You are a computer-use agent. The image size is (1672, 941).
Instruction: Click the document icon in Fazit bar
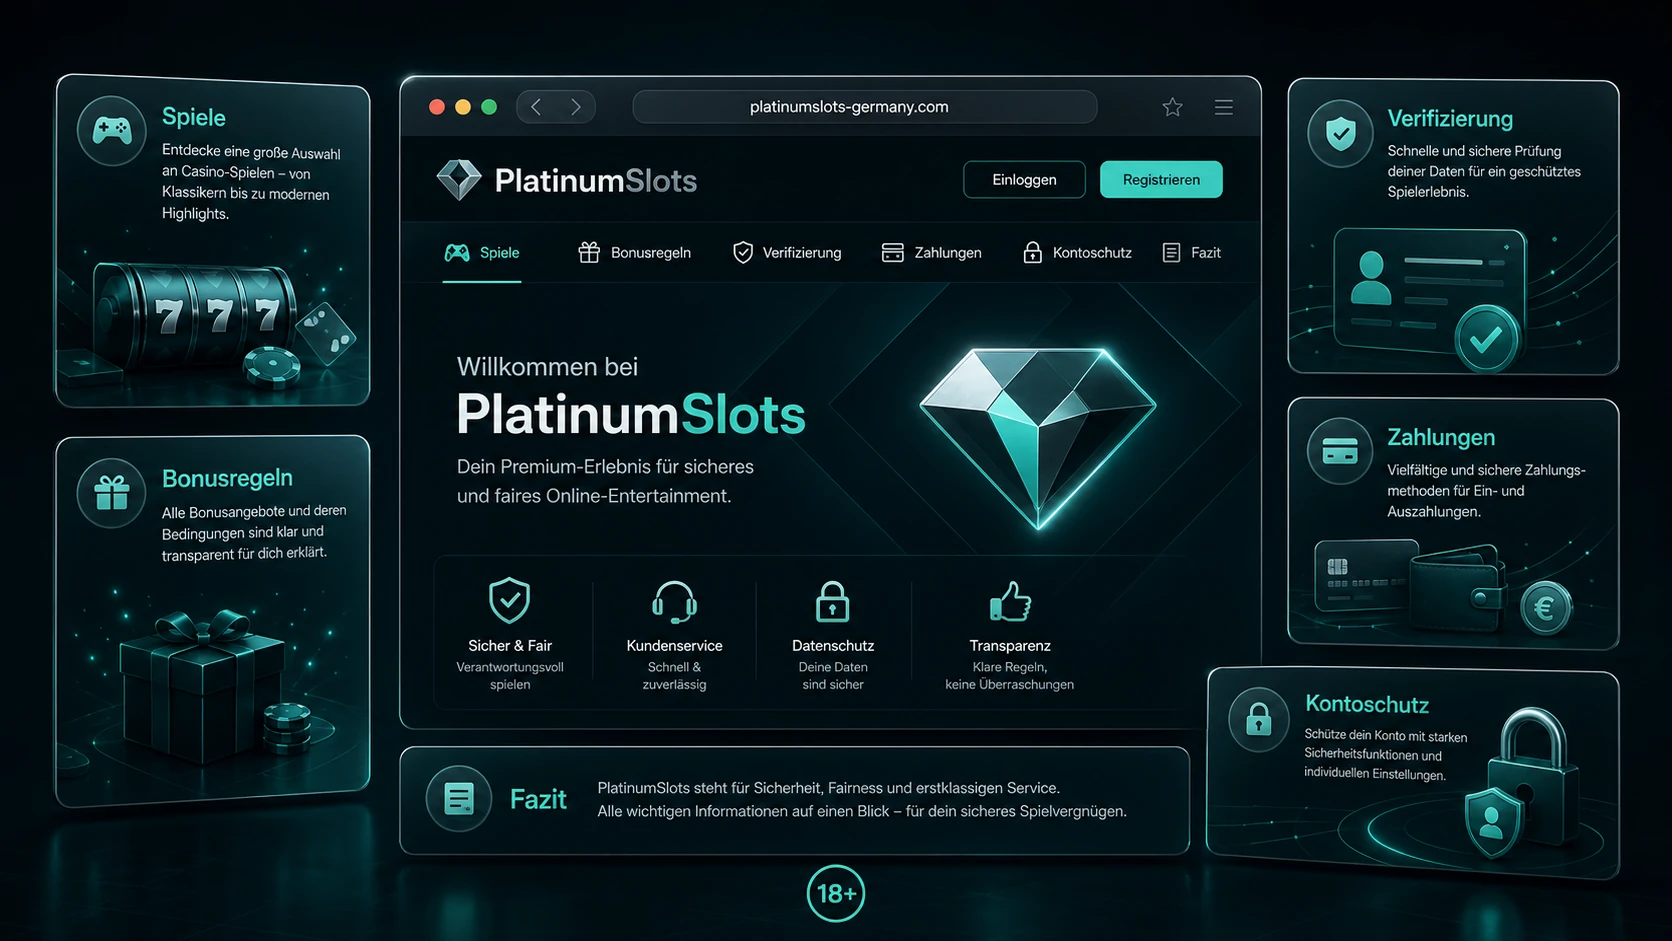459,799
